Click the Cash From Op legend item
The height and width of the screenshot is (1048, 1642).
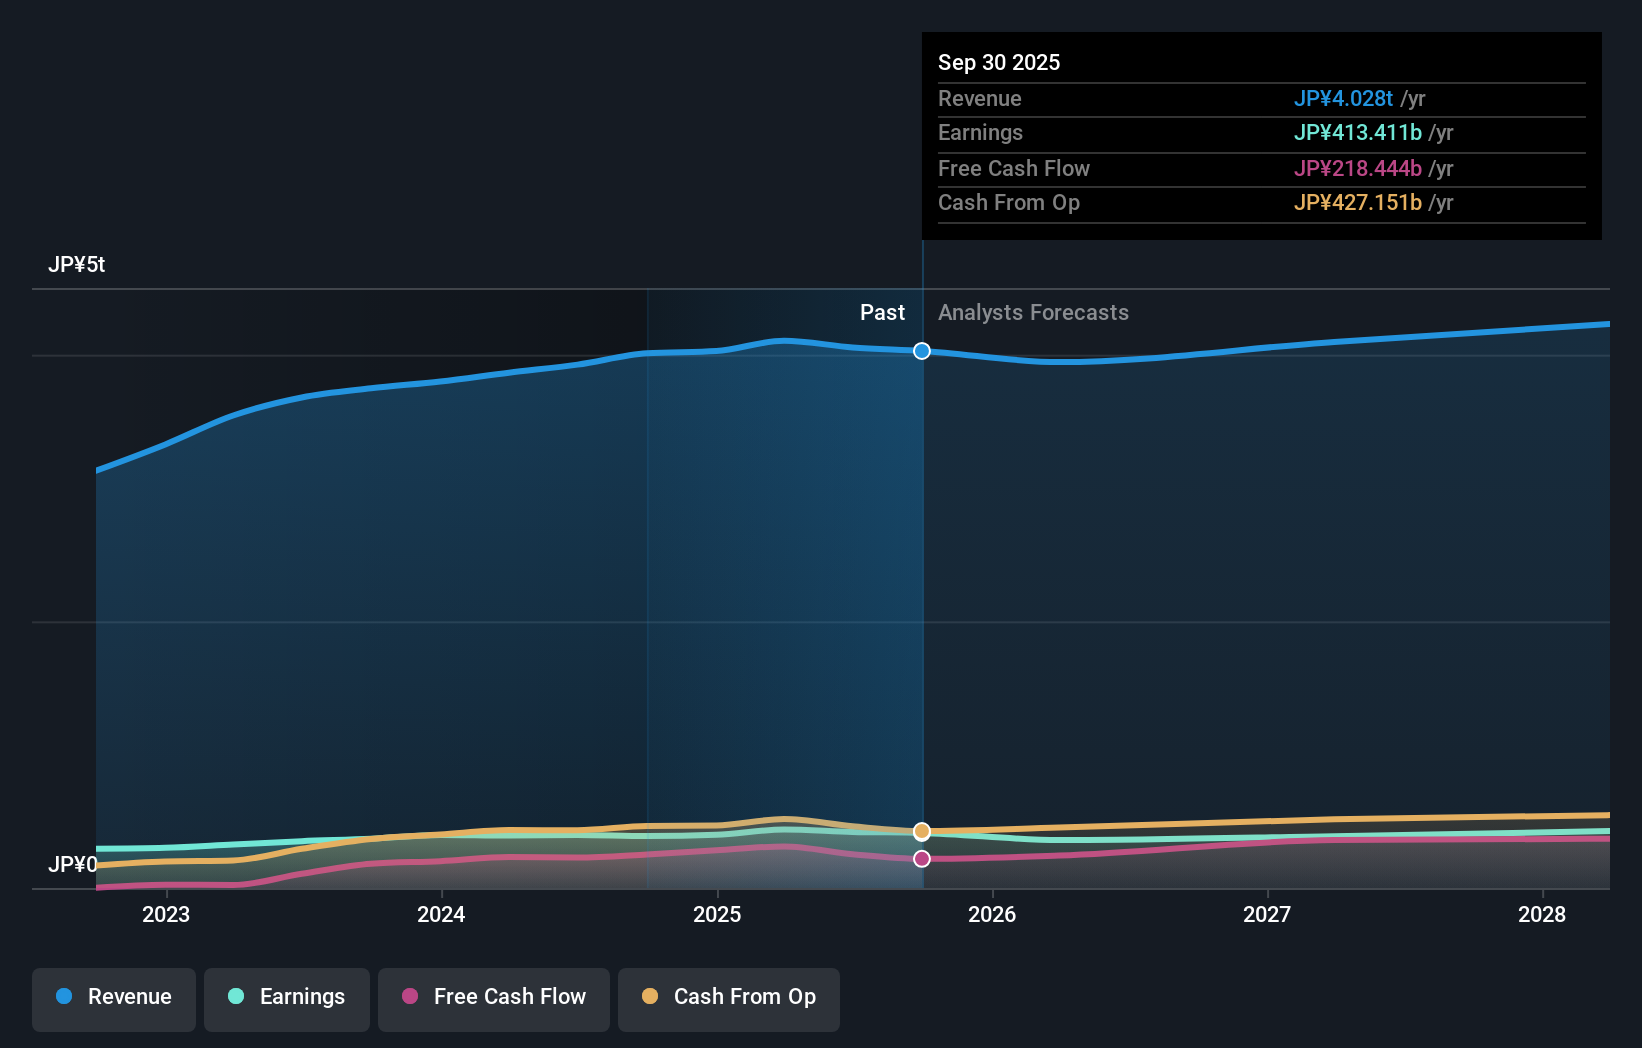pos(728,999)
